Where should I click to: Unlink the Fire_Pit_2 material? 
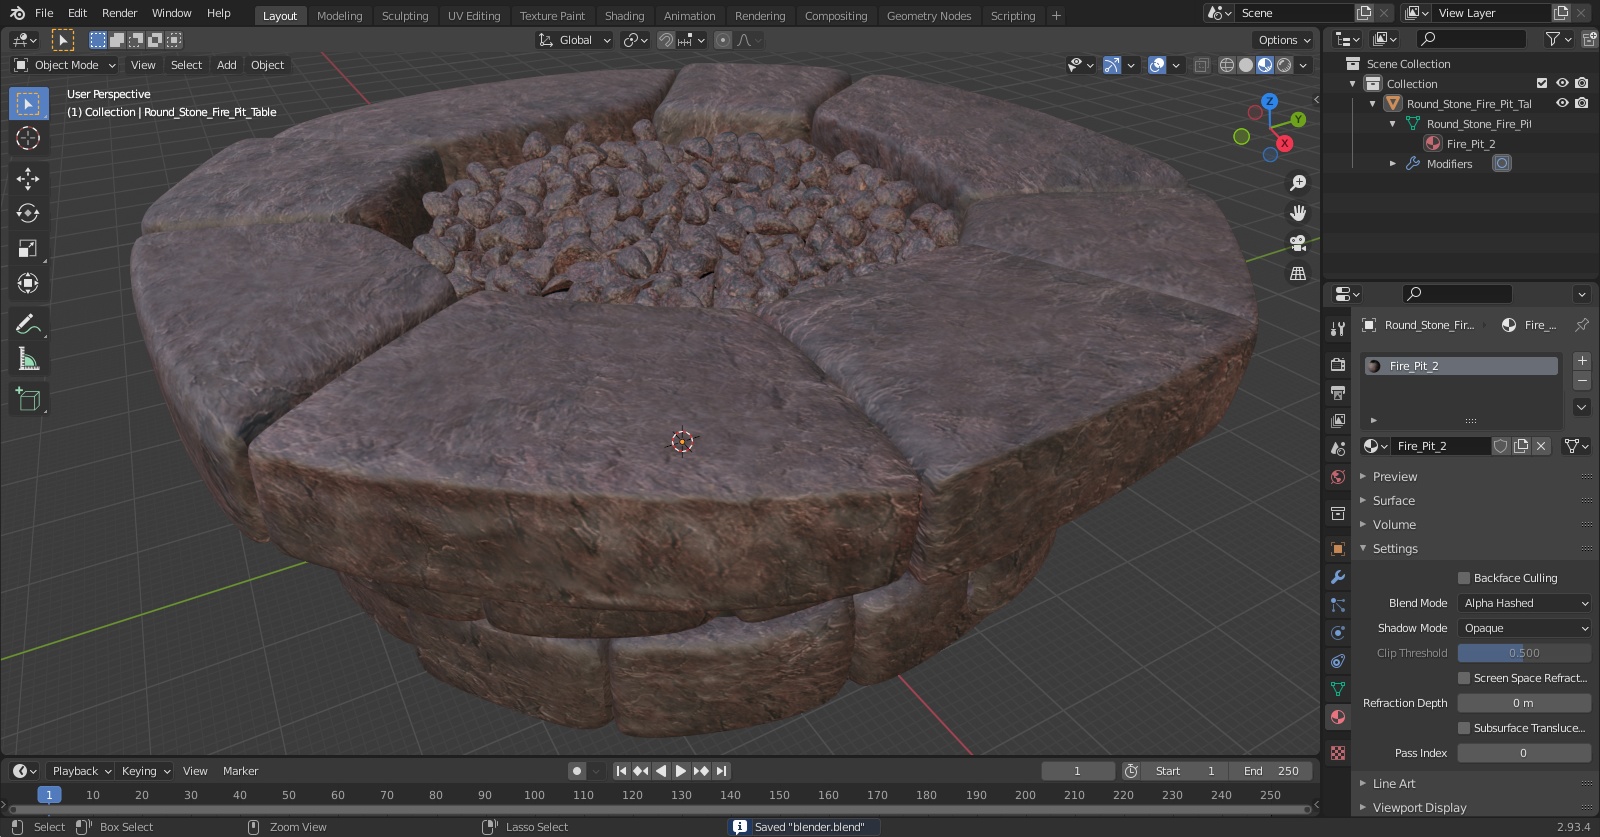coord(1541,446)
